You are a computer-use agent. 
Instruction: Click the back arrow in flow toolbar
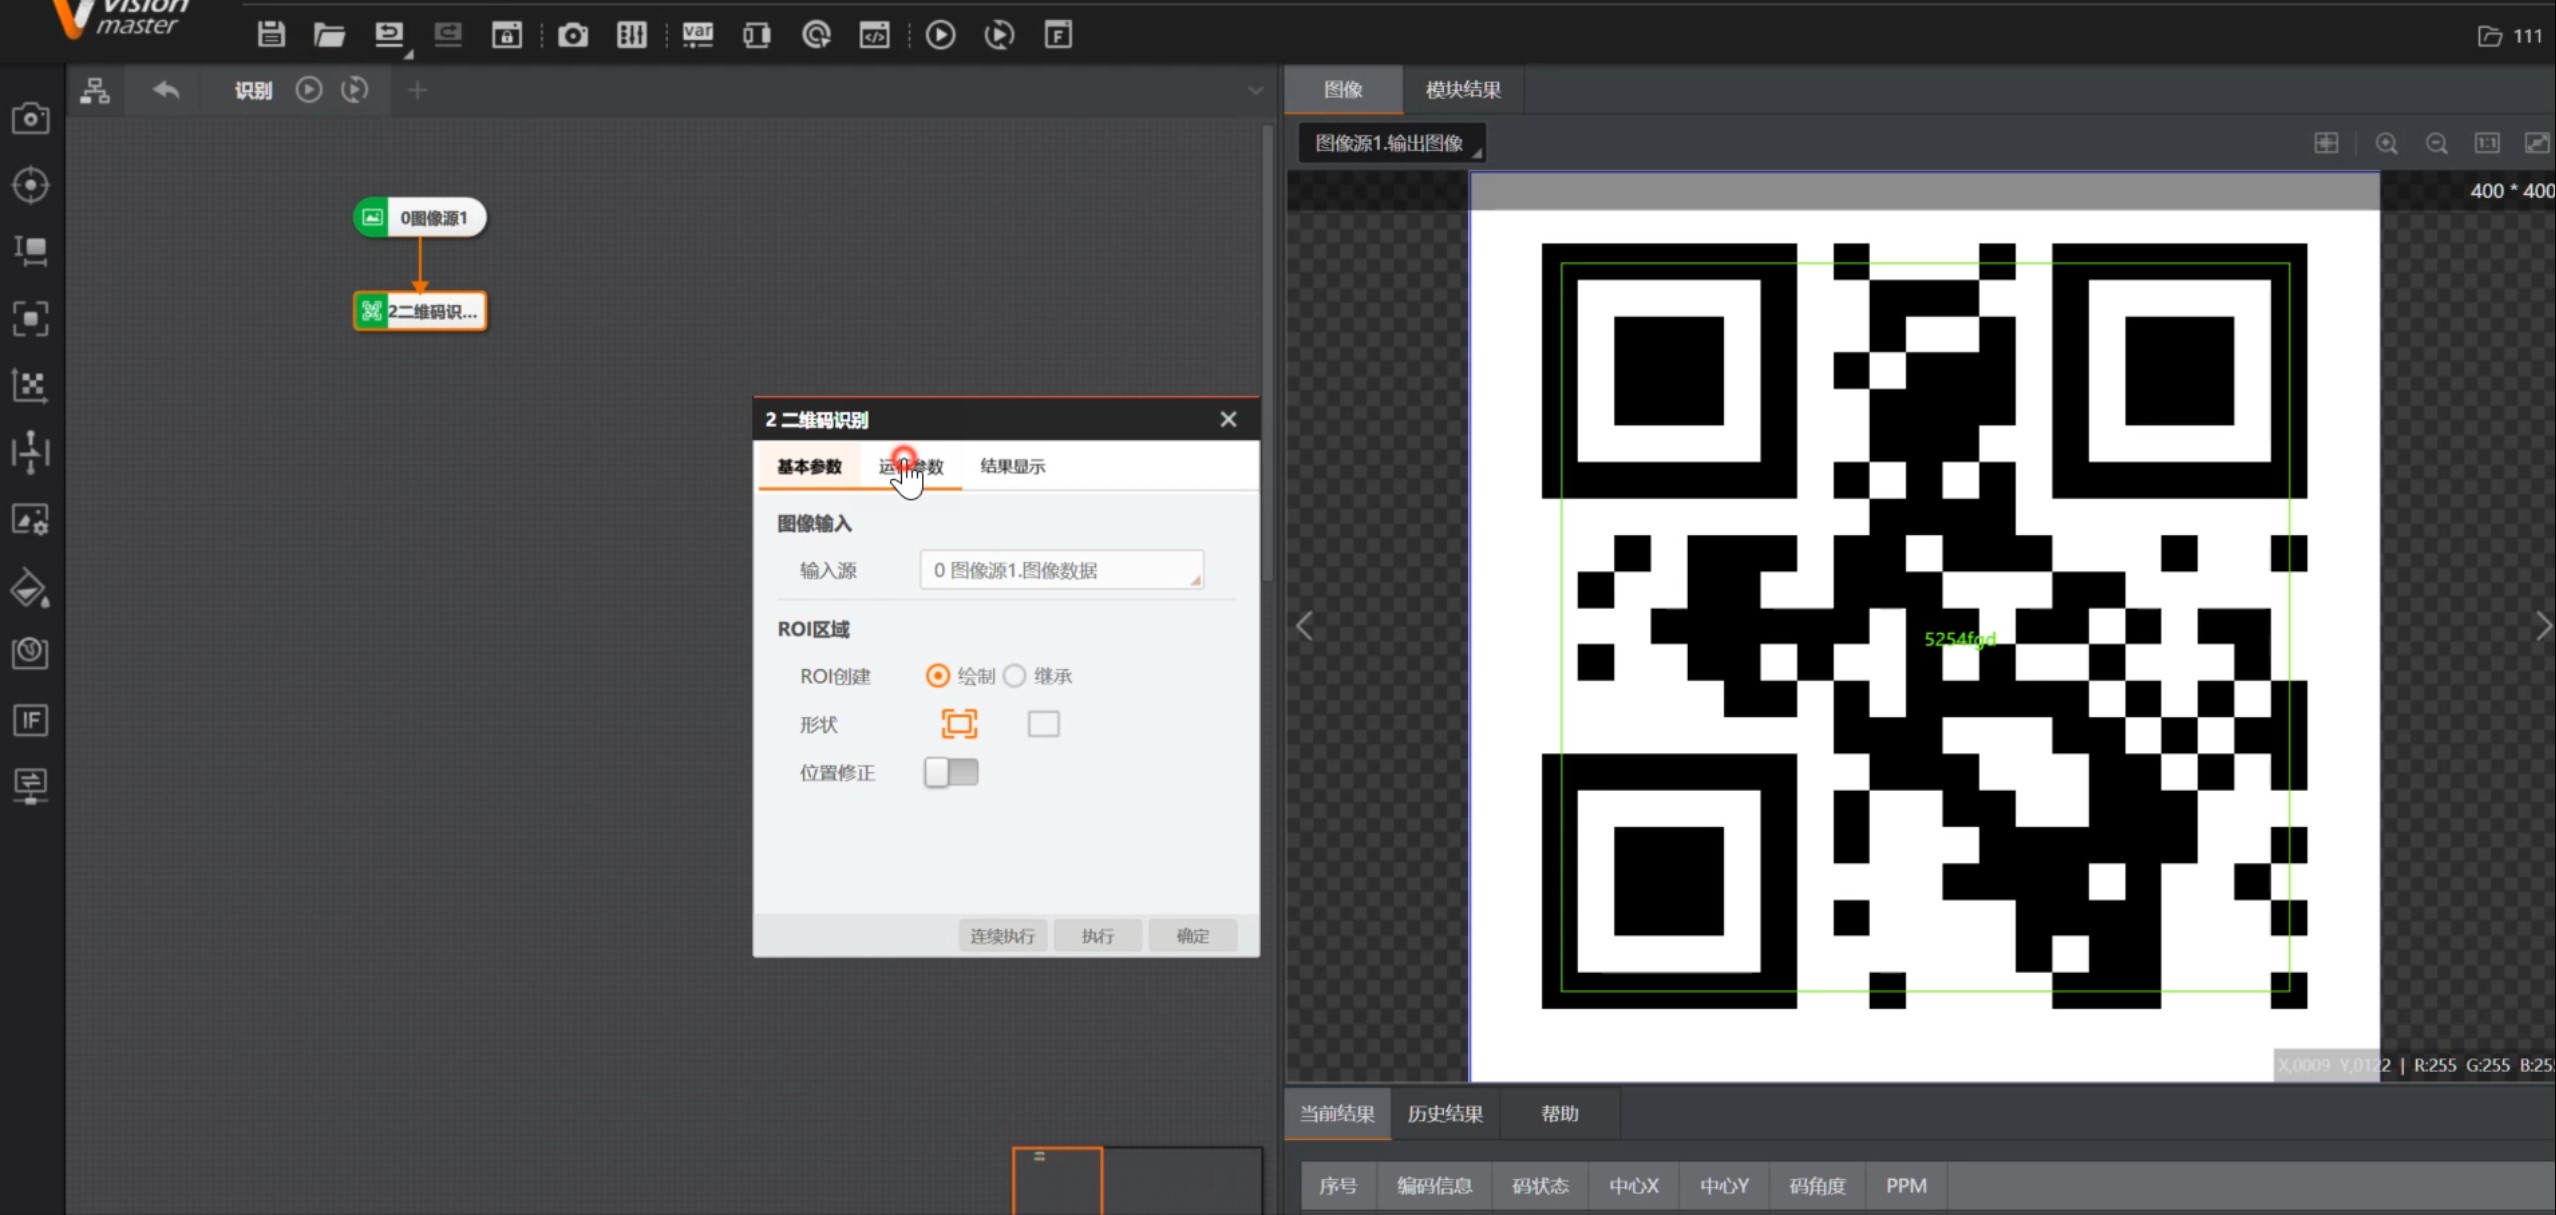(x=166, y=91)
